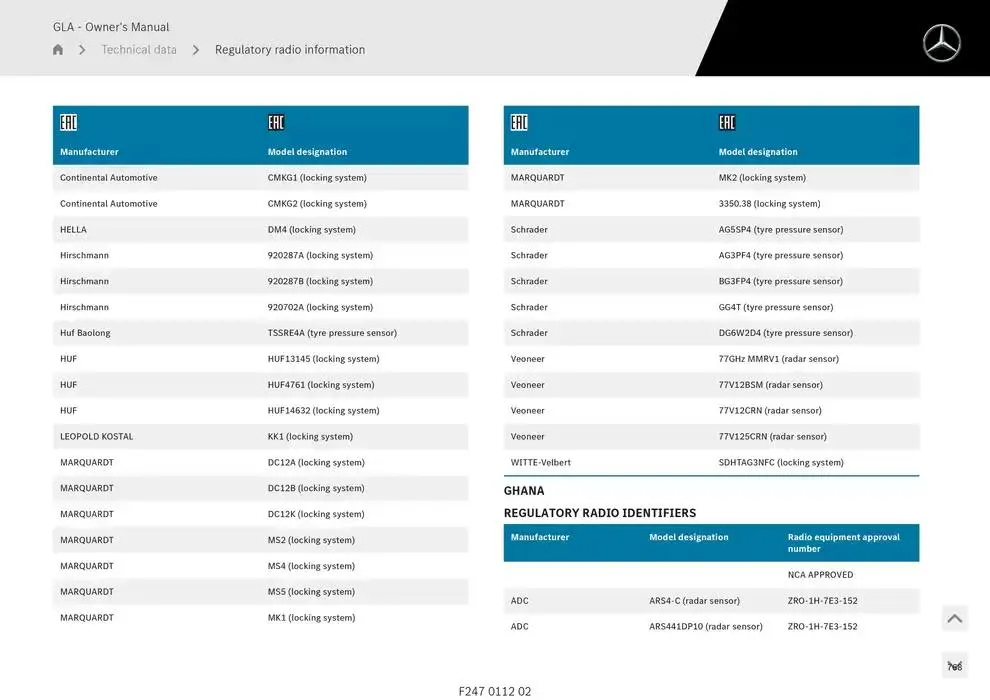Click the chevron after Technical data
The width and height of the screenshot is (990, 700).
click(196, 50)
